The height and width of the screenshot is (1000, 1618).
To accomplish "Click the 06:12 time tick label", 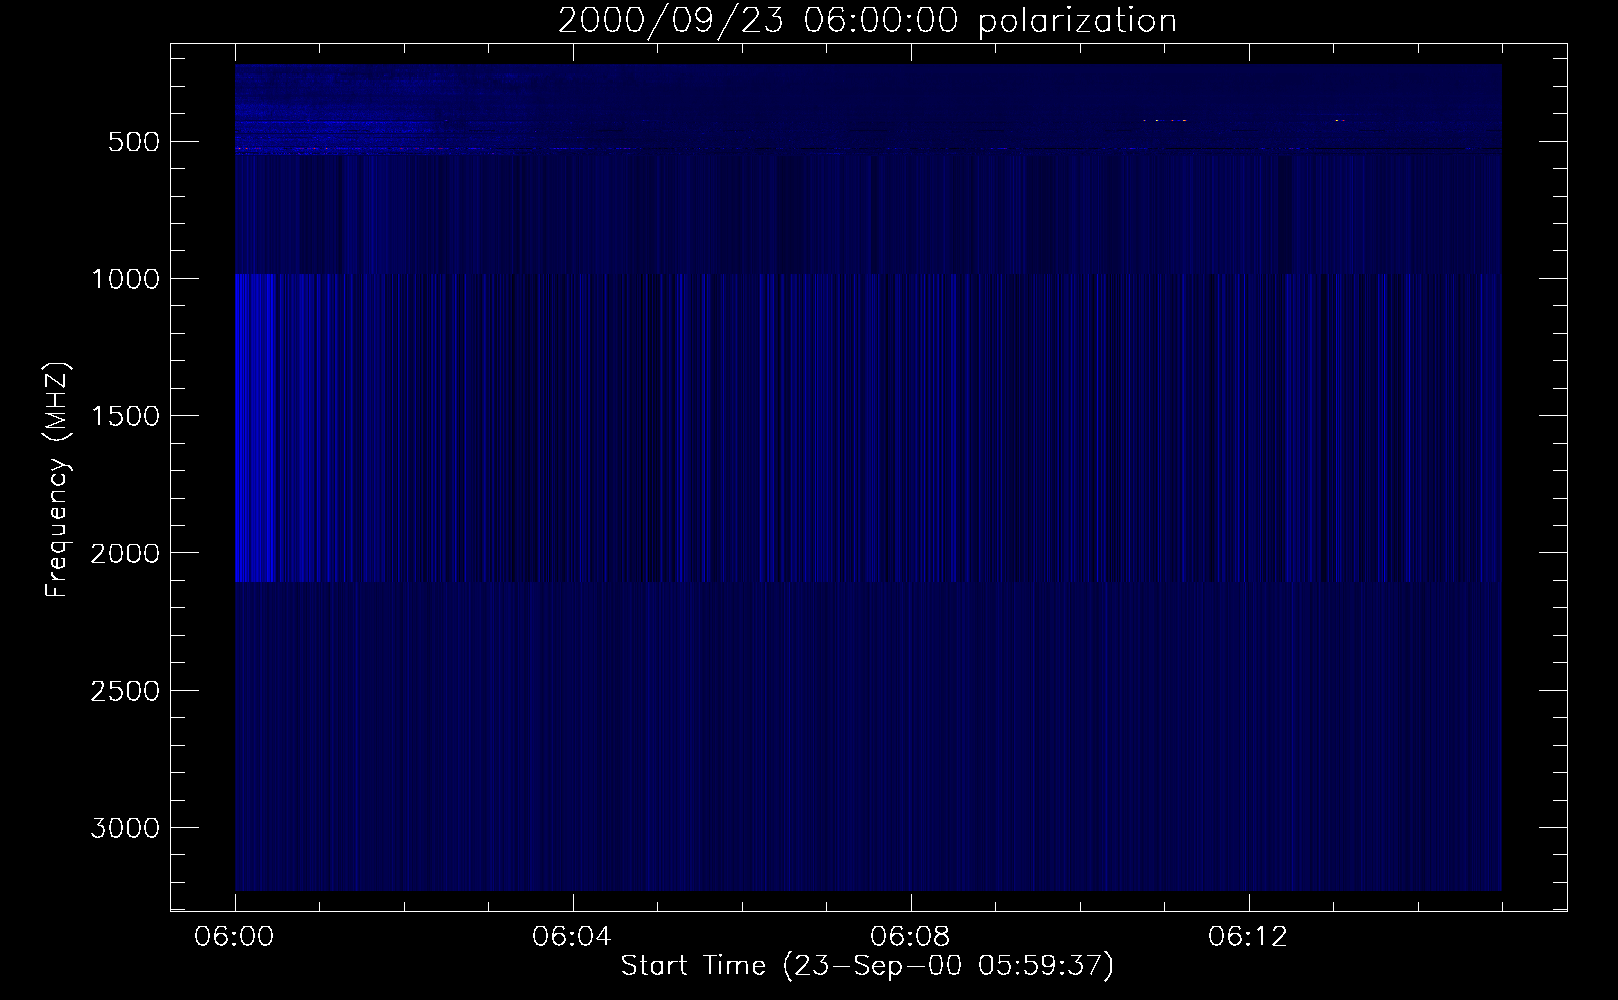I will pyautogui.click(x=1249, y=937).
